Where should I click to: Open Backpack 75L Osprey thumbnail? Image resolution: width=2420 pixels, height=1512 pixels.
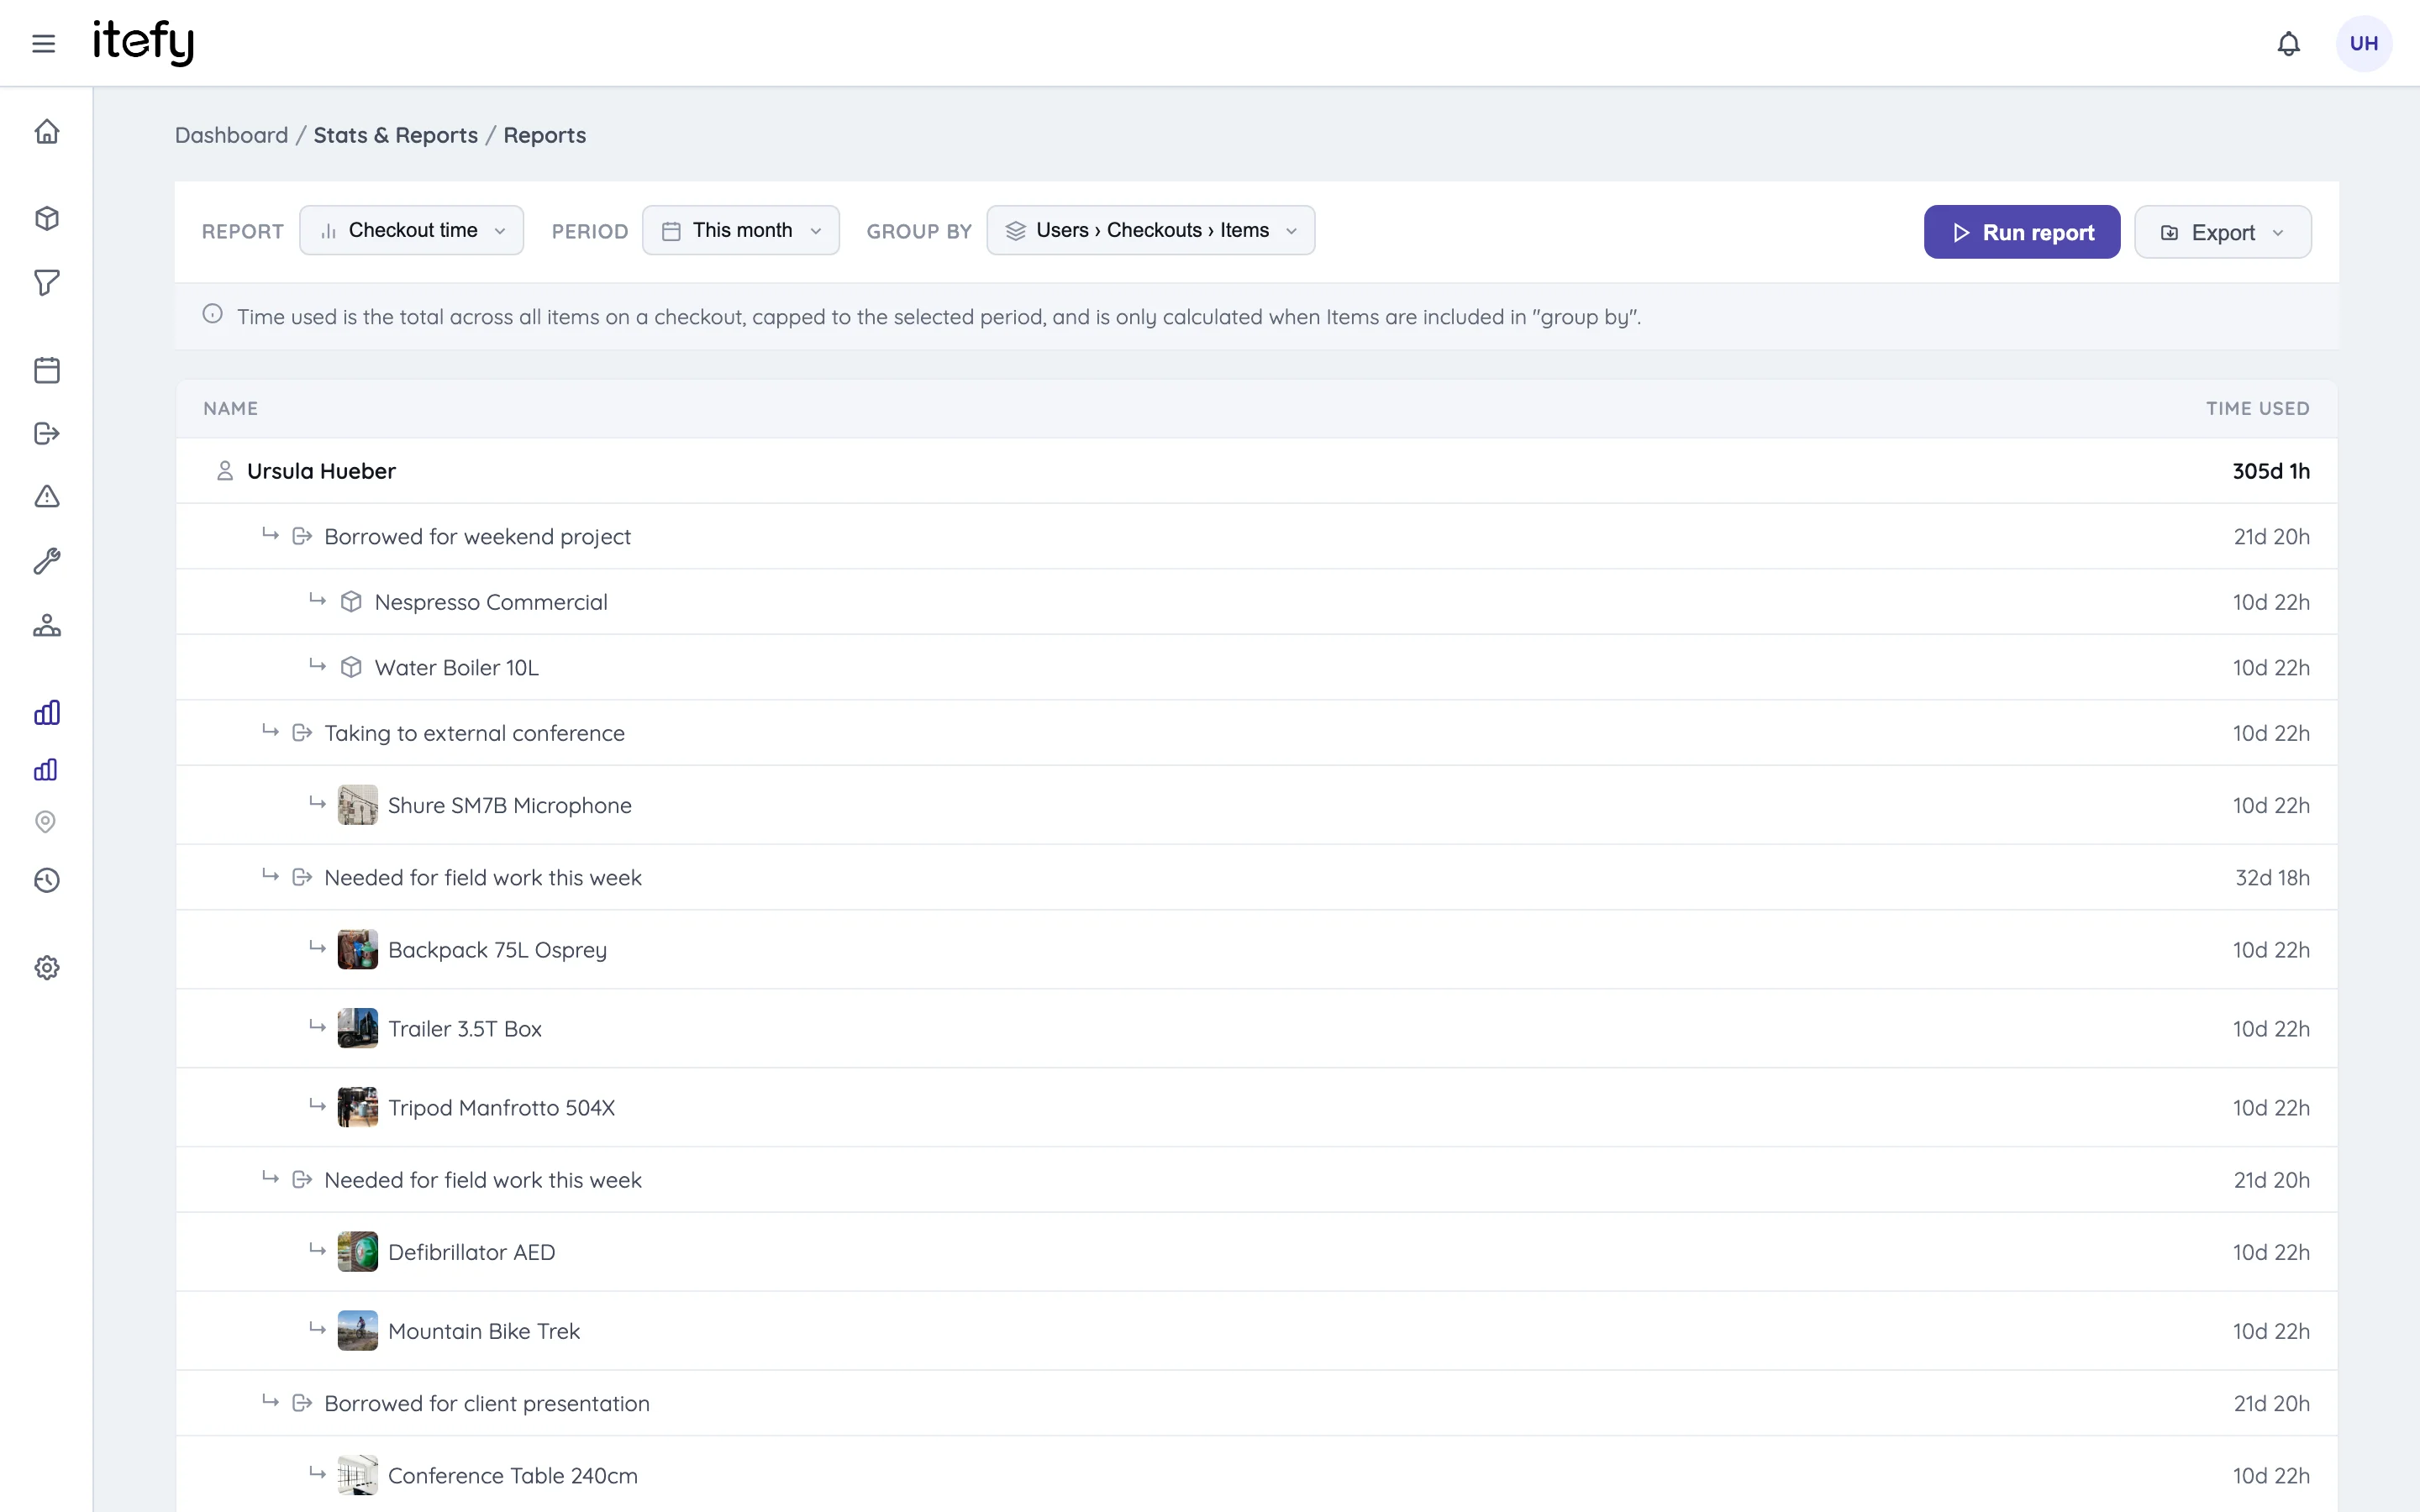tap(357, 950)
